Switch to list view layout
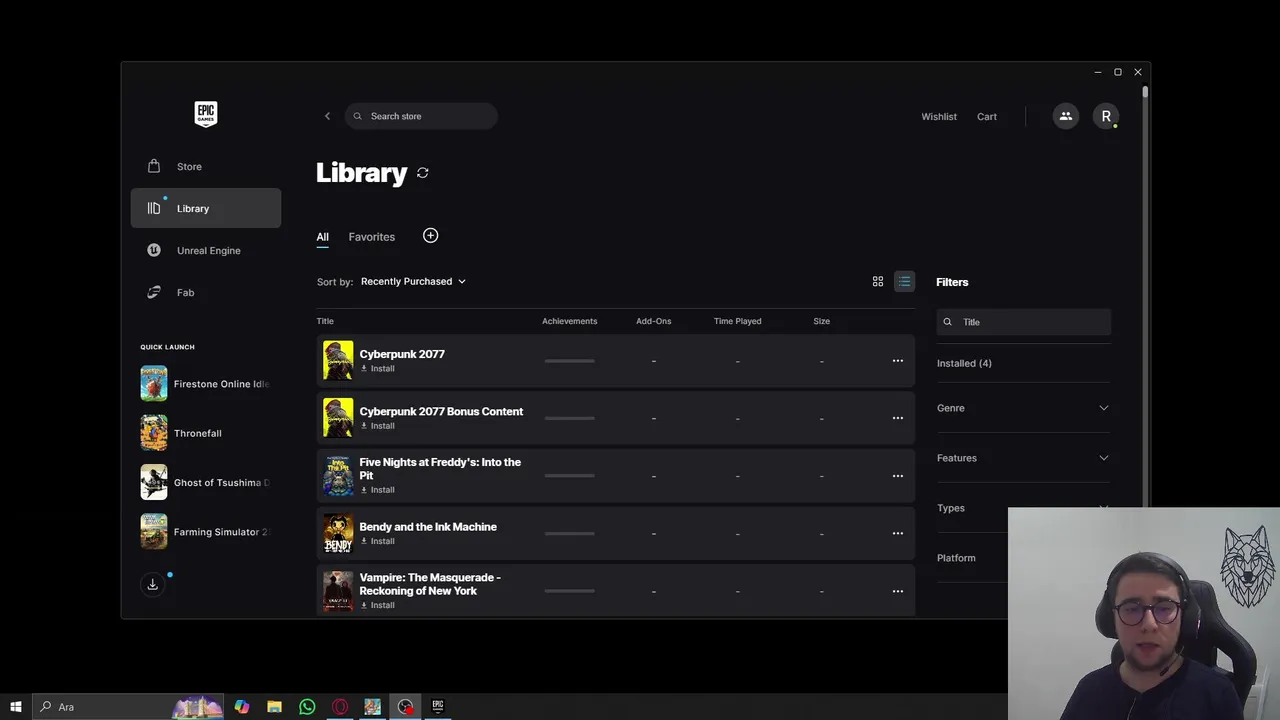The width and height of the screenshot is (1280, 720). pos(904,282)
